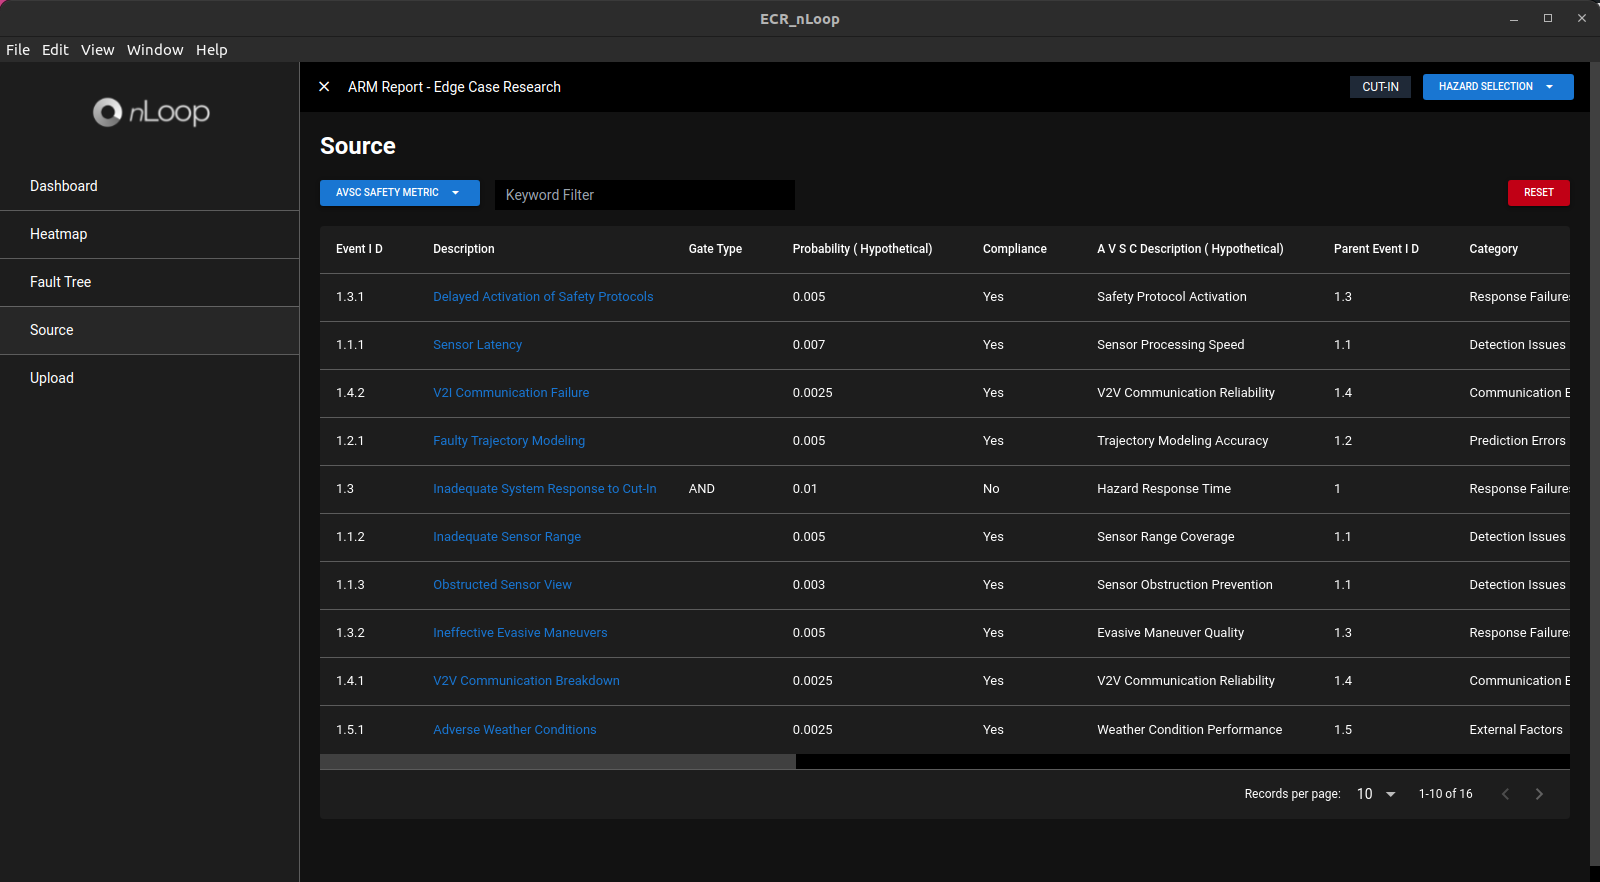Viewport: 1600px width, 882px height.
Task: Sort by Description column header
Action: coord(464,249)
